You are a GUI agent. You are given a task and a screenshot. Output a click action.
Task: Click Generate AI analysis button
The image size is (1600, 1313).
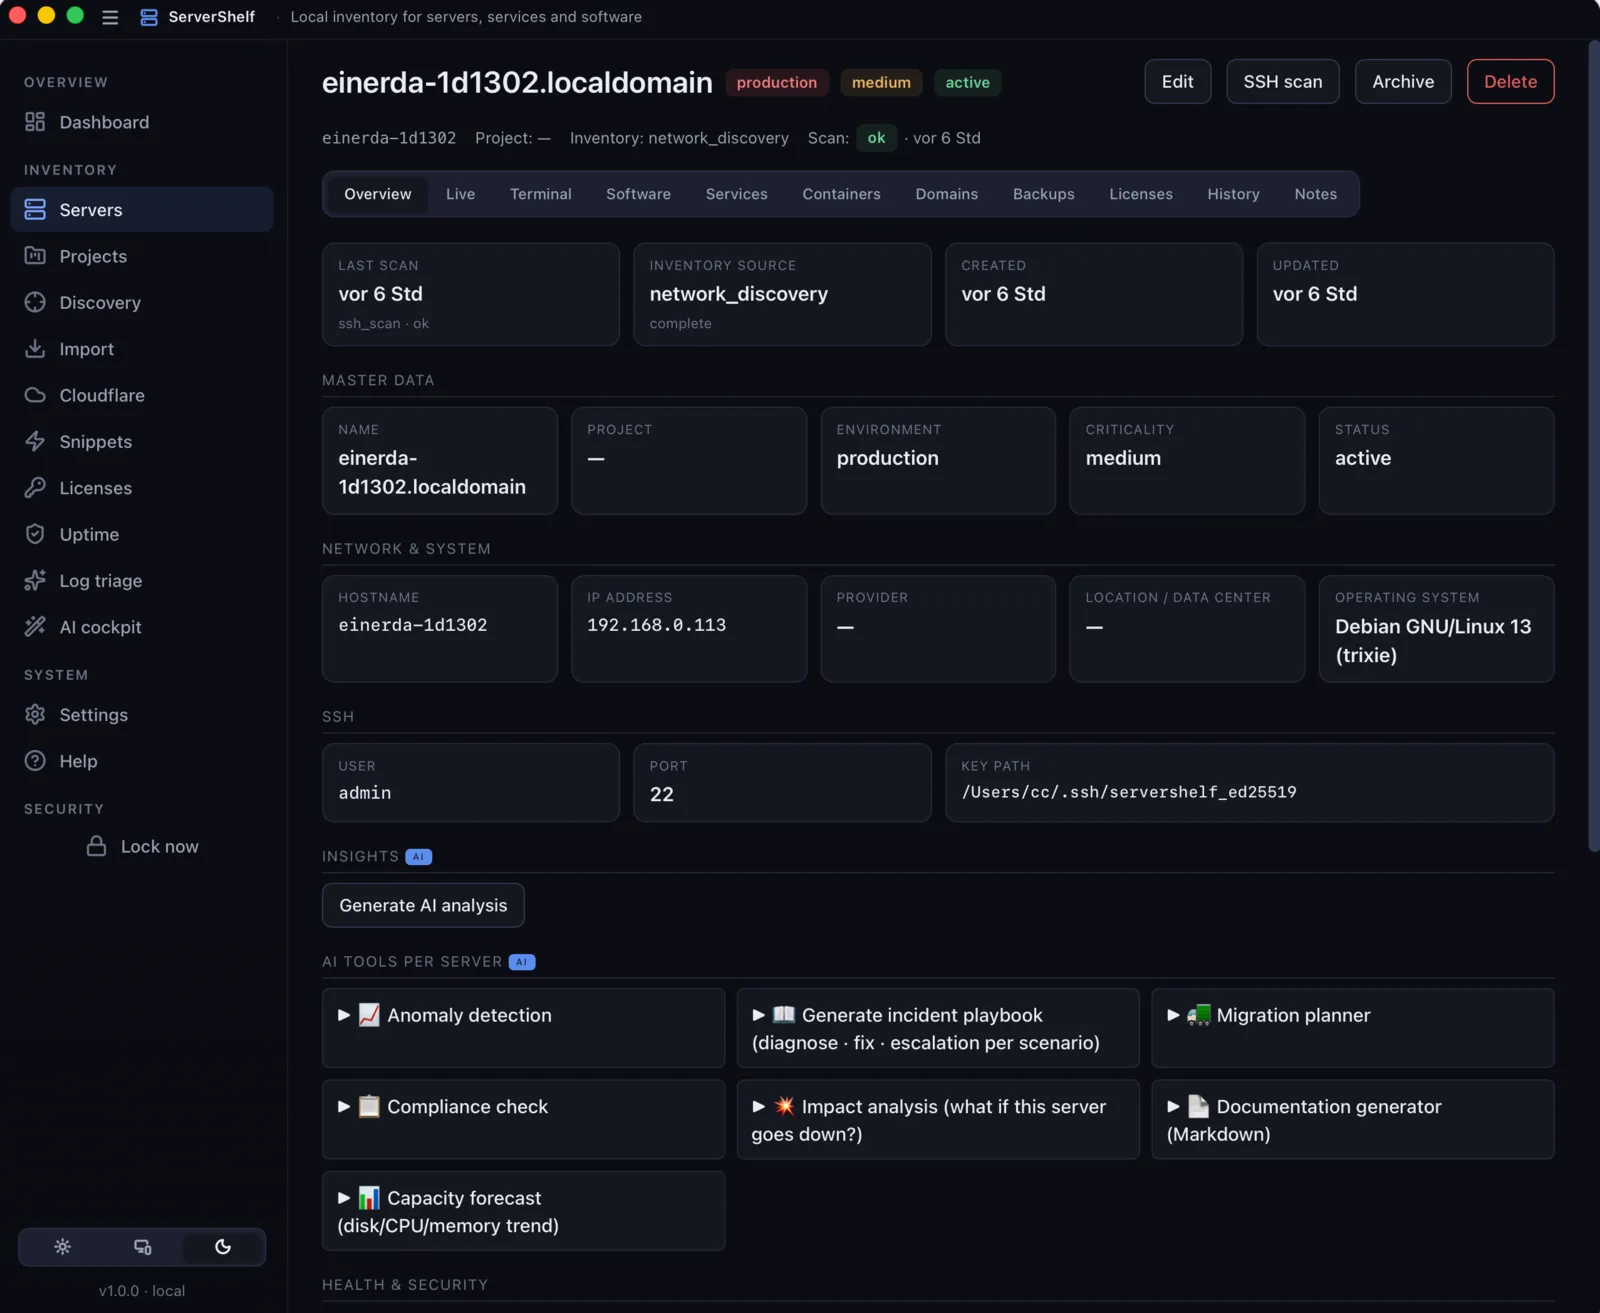(423, 905)
